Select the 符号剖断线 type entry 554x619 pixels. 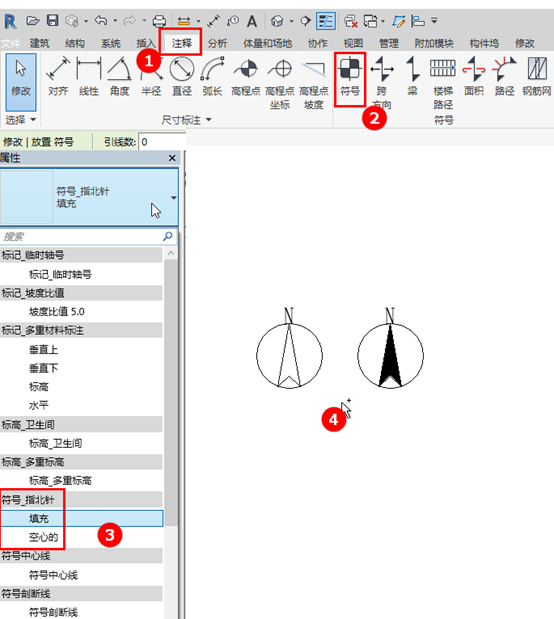coord(81,612)
